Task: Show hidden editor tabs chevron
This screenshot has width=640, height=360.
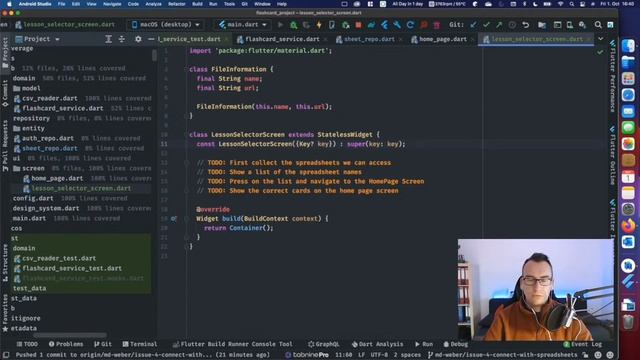Action: click(600, 39)
